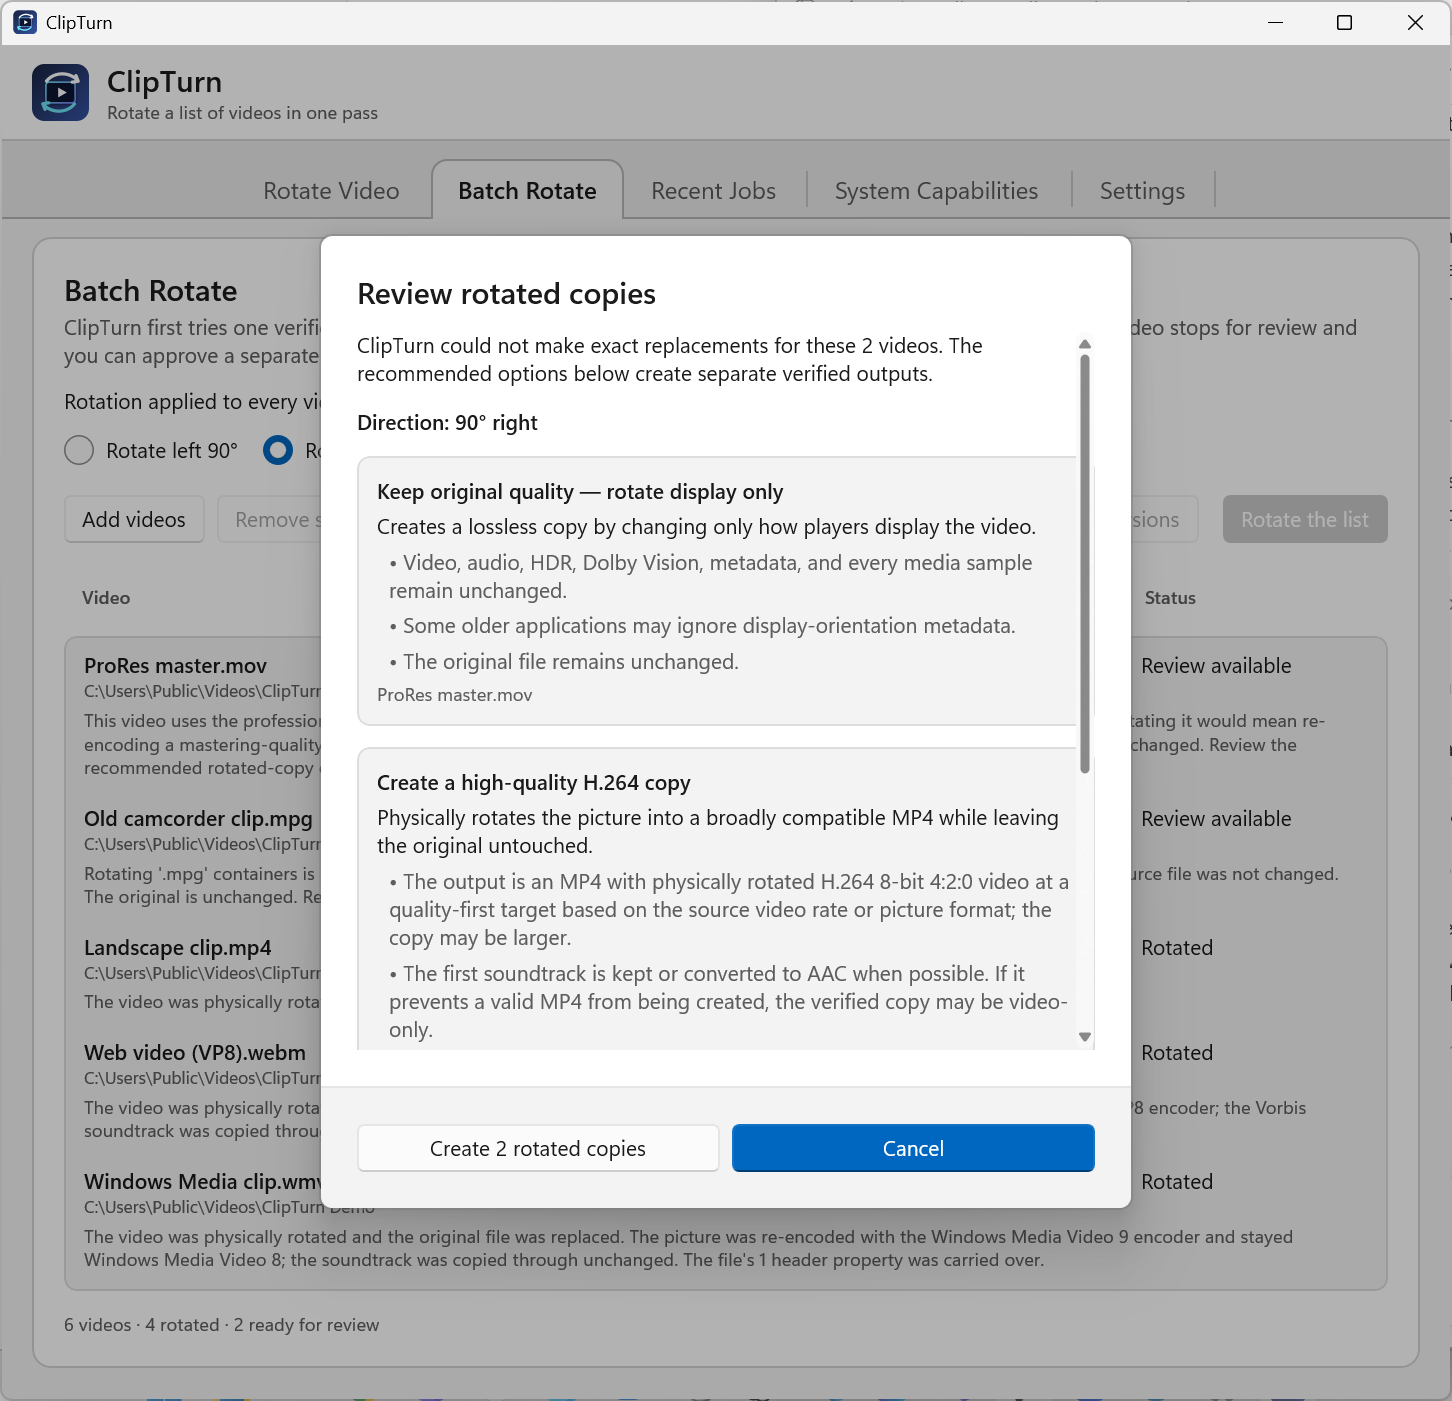
Task: Switch to the Rotate Video tab
Action: 331,190
